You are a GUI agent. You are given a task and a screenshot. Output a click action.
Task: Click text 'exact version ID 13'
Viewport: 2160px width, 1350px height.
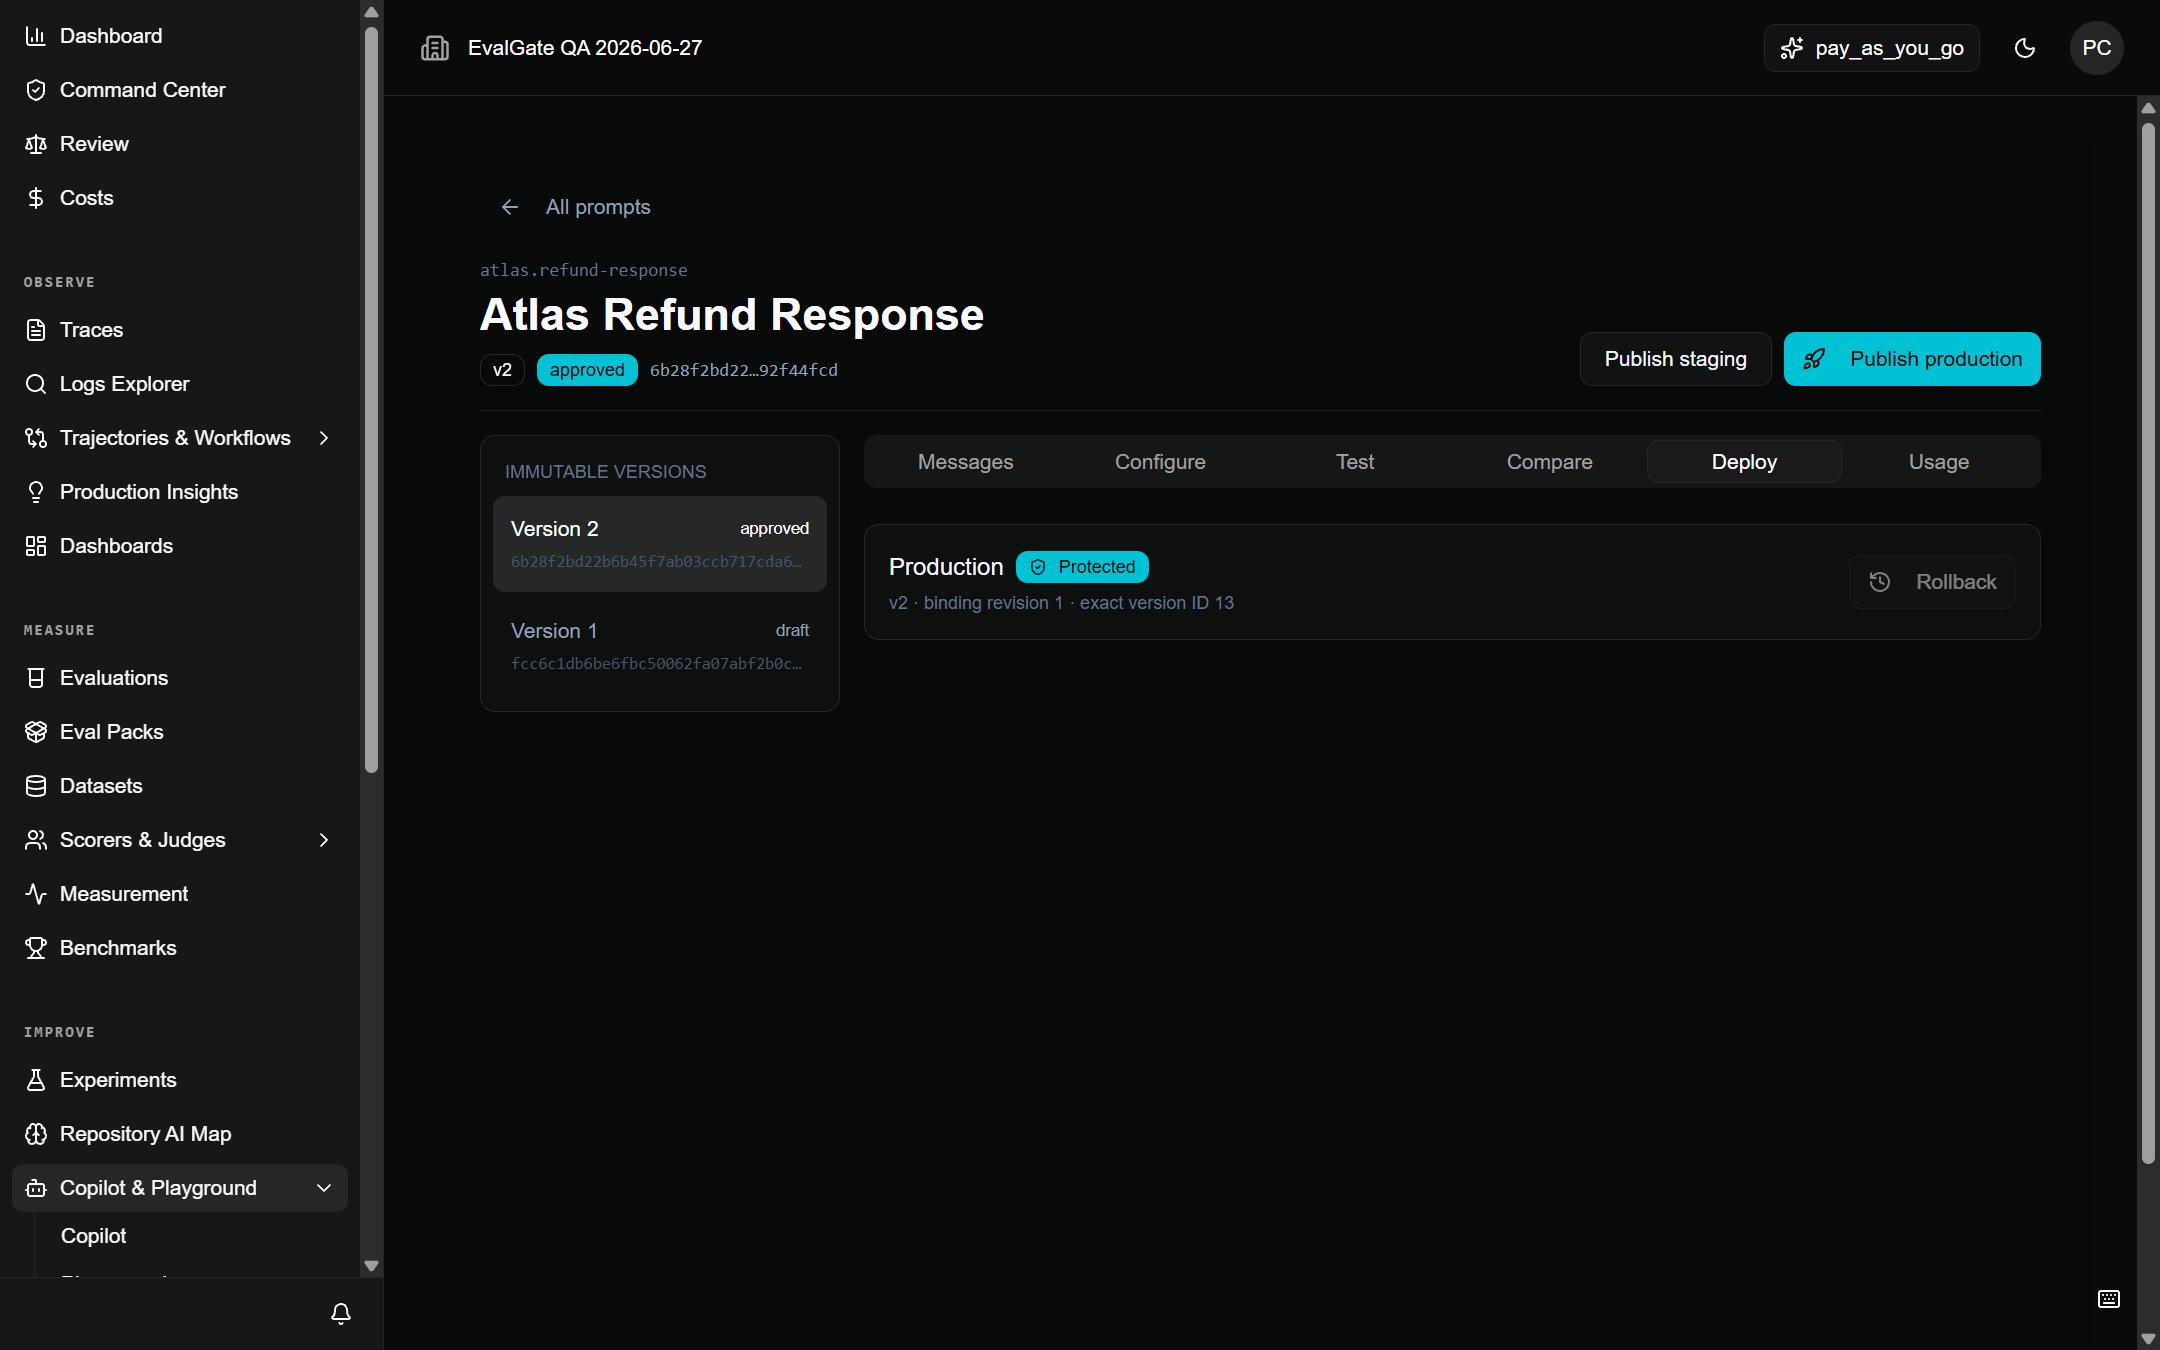1157,603
